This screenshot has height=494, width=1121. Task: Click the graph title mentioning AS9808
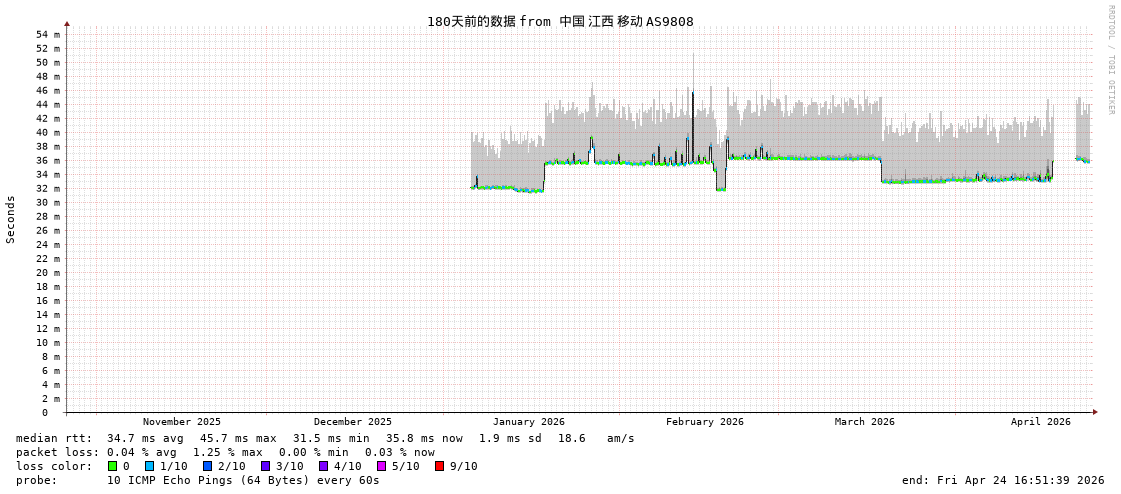(x=560, y=22)
